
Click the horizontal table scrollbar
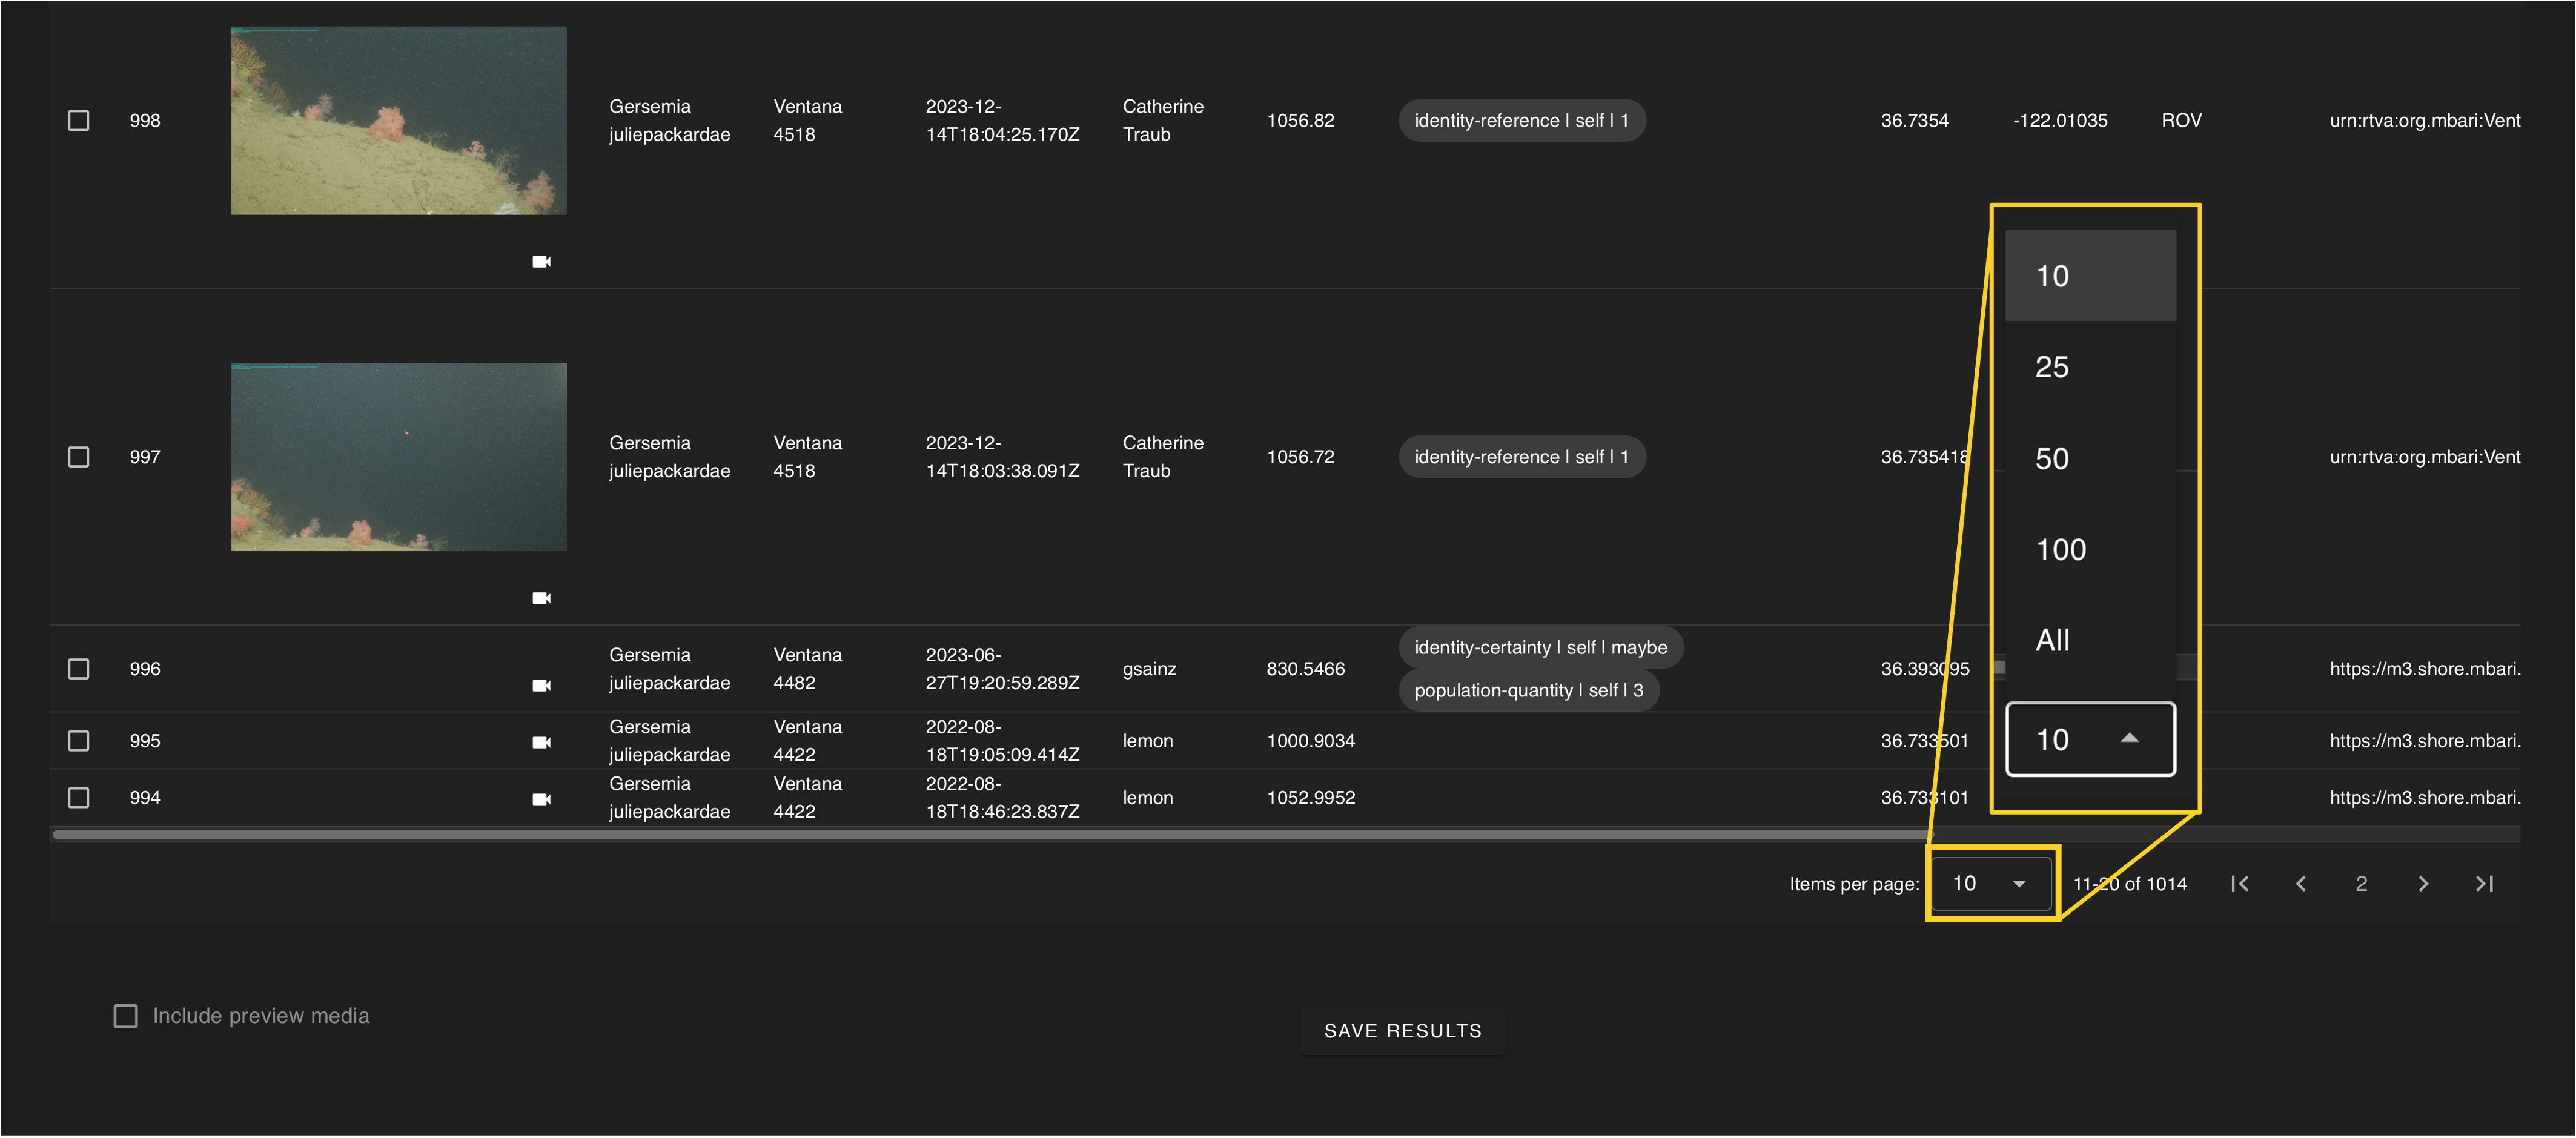click(990, 834)
